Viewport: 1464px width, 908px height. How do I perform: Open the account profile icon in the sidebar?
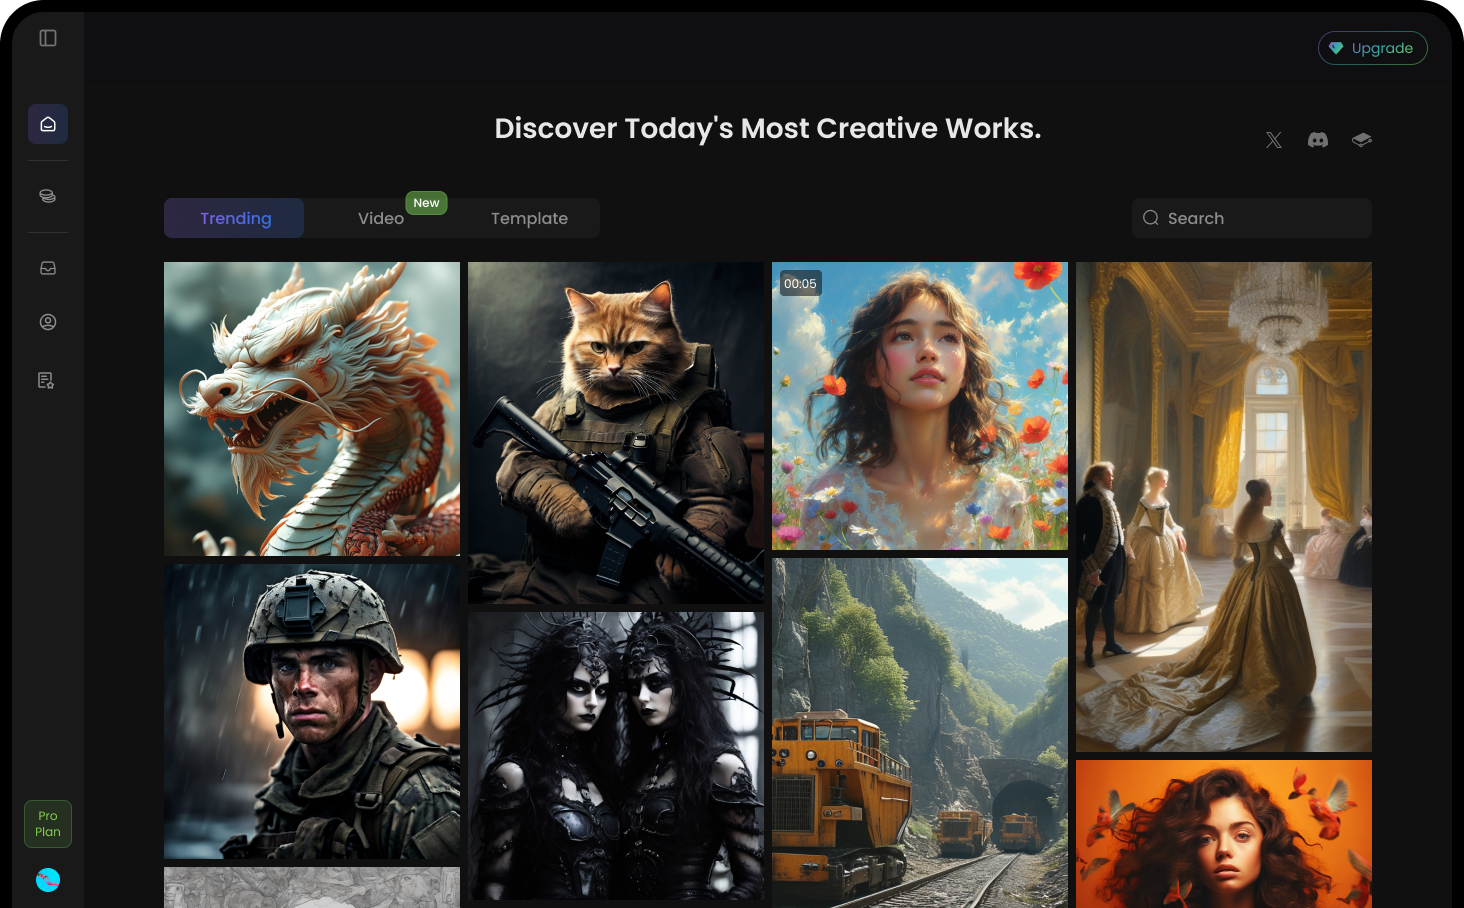(x=47, y=322)
